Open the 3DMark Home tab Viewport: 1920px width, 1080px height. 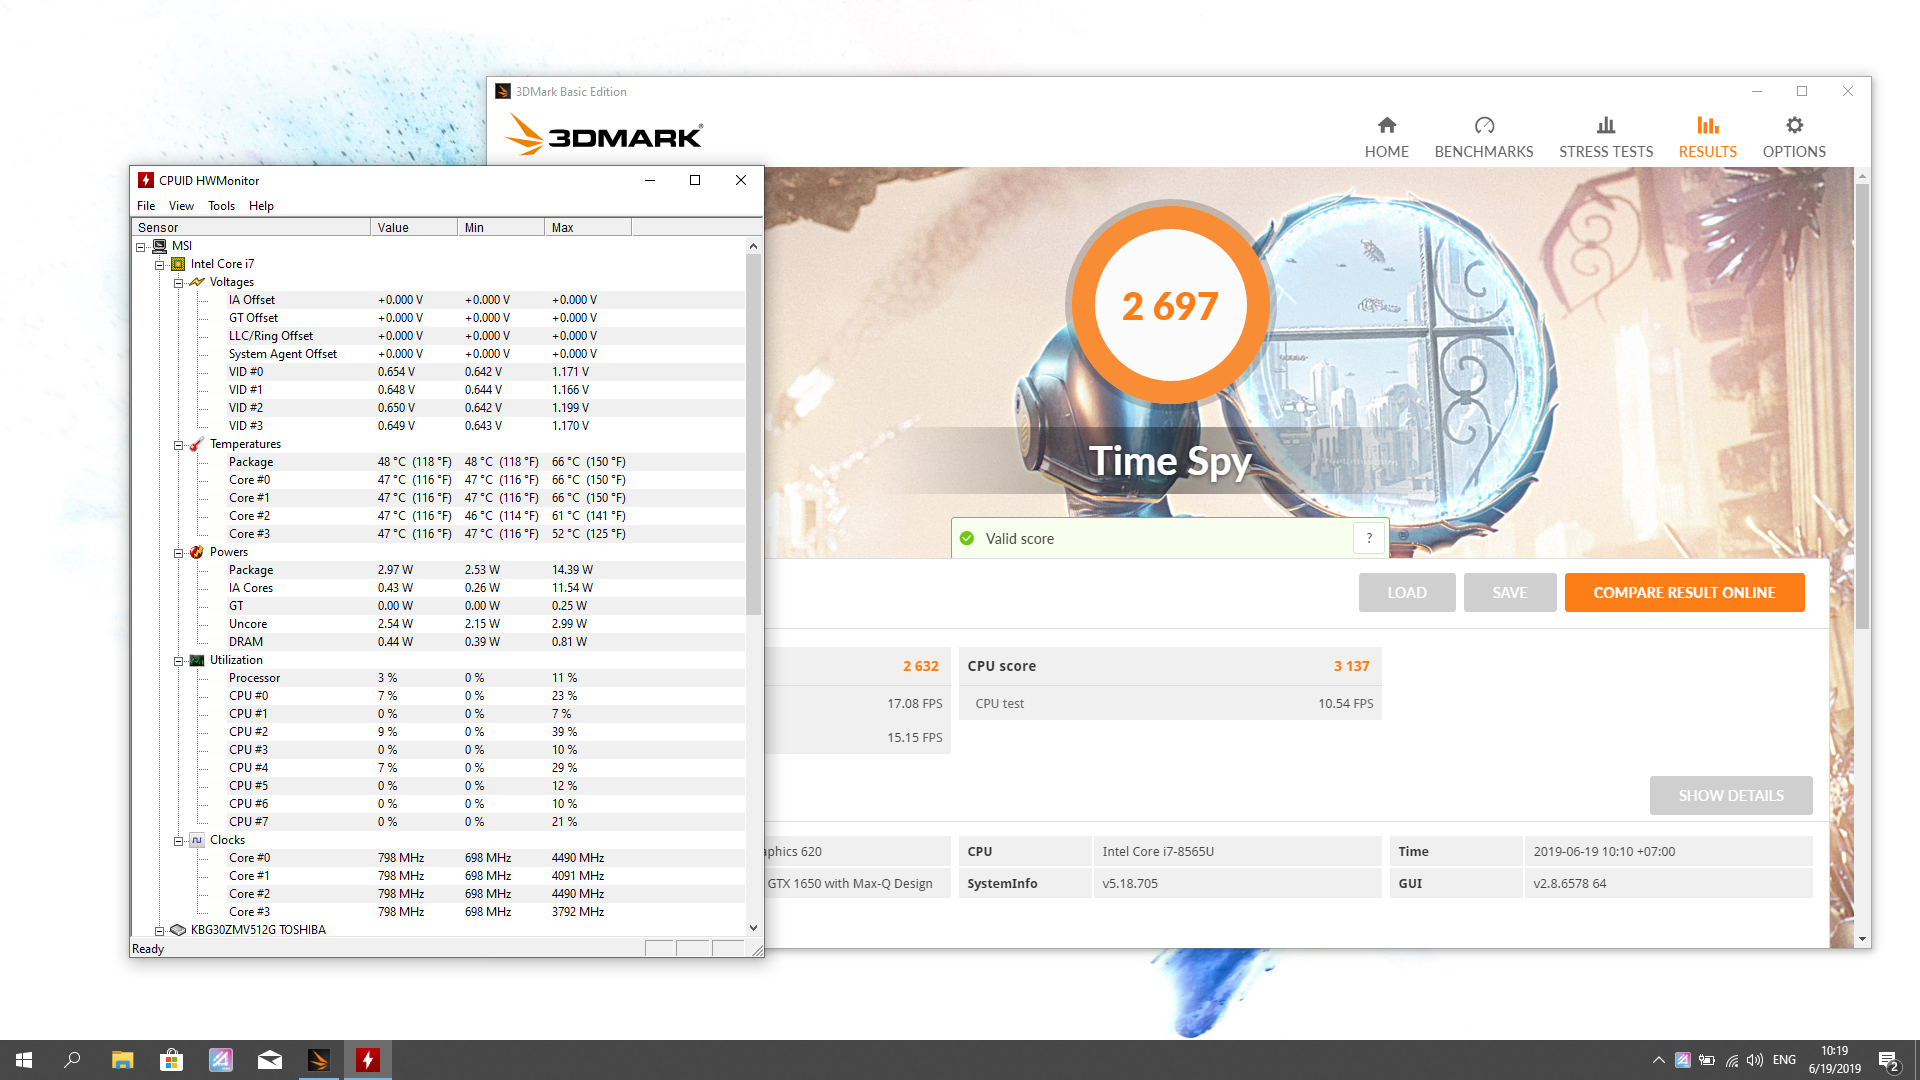[1386, 137]
